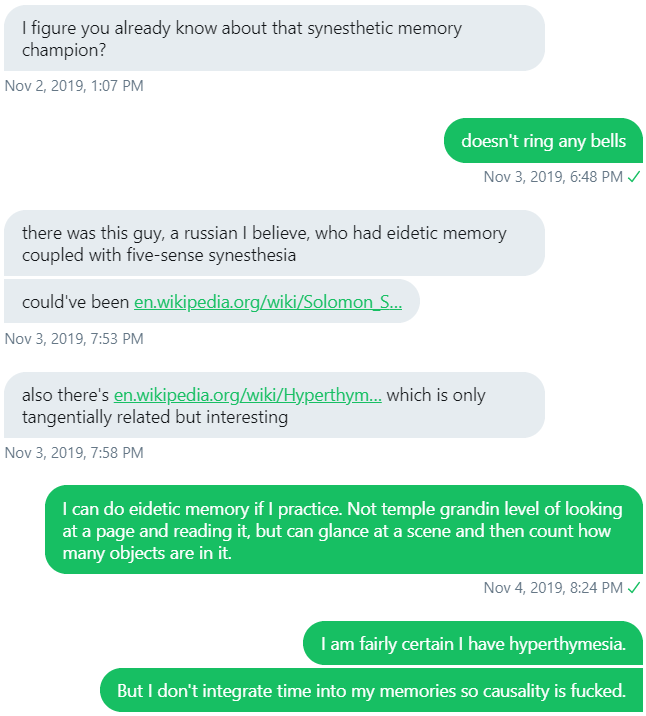
Task: Click the Nov 3, 2019, 6:48 PM timestamp
Action: (553, 177)
